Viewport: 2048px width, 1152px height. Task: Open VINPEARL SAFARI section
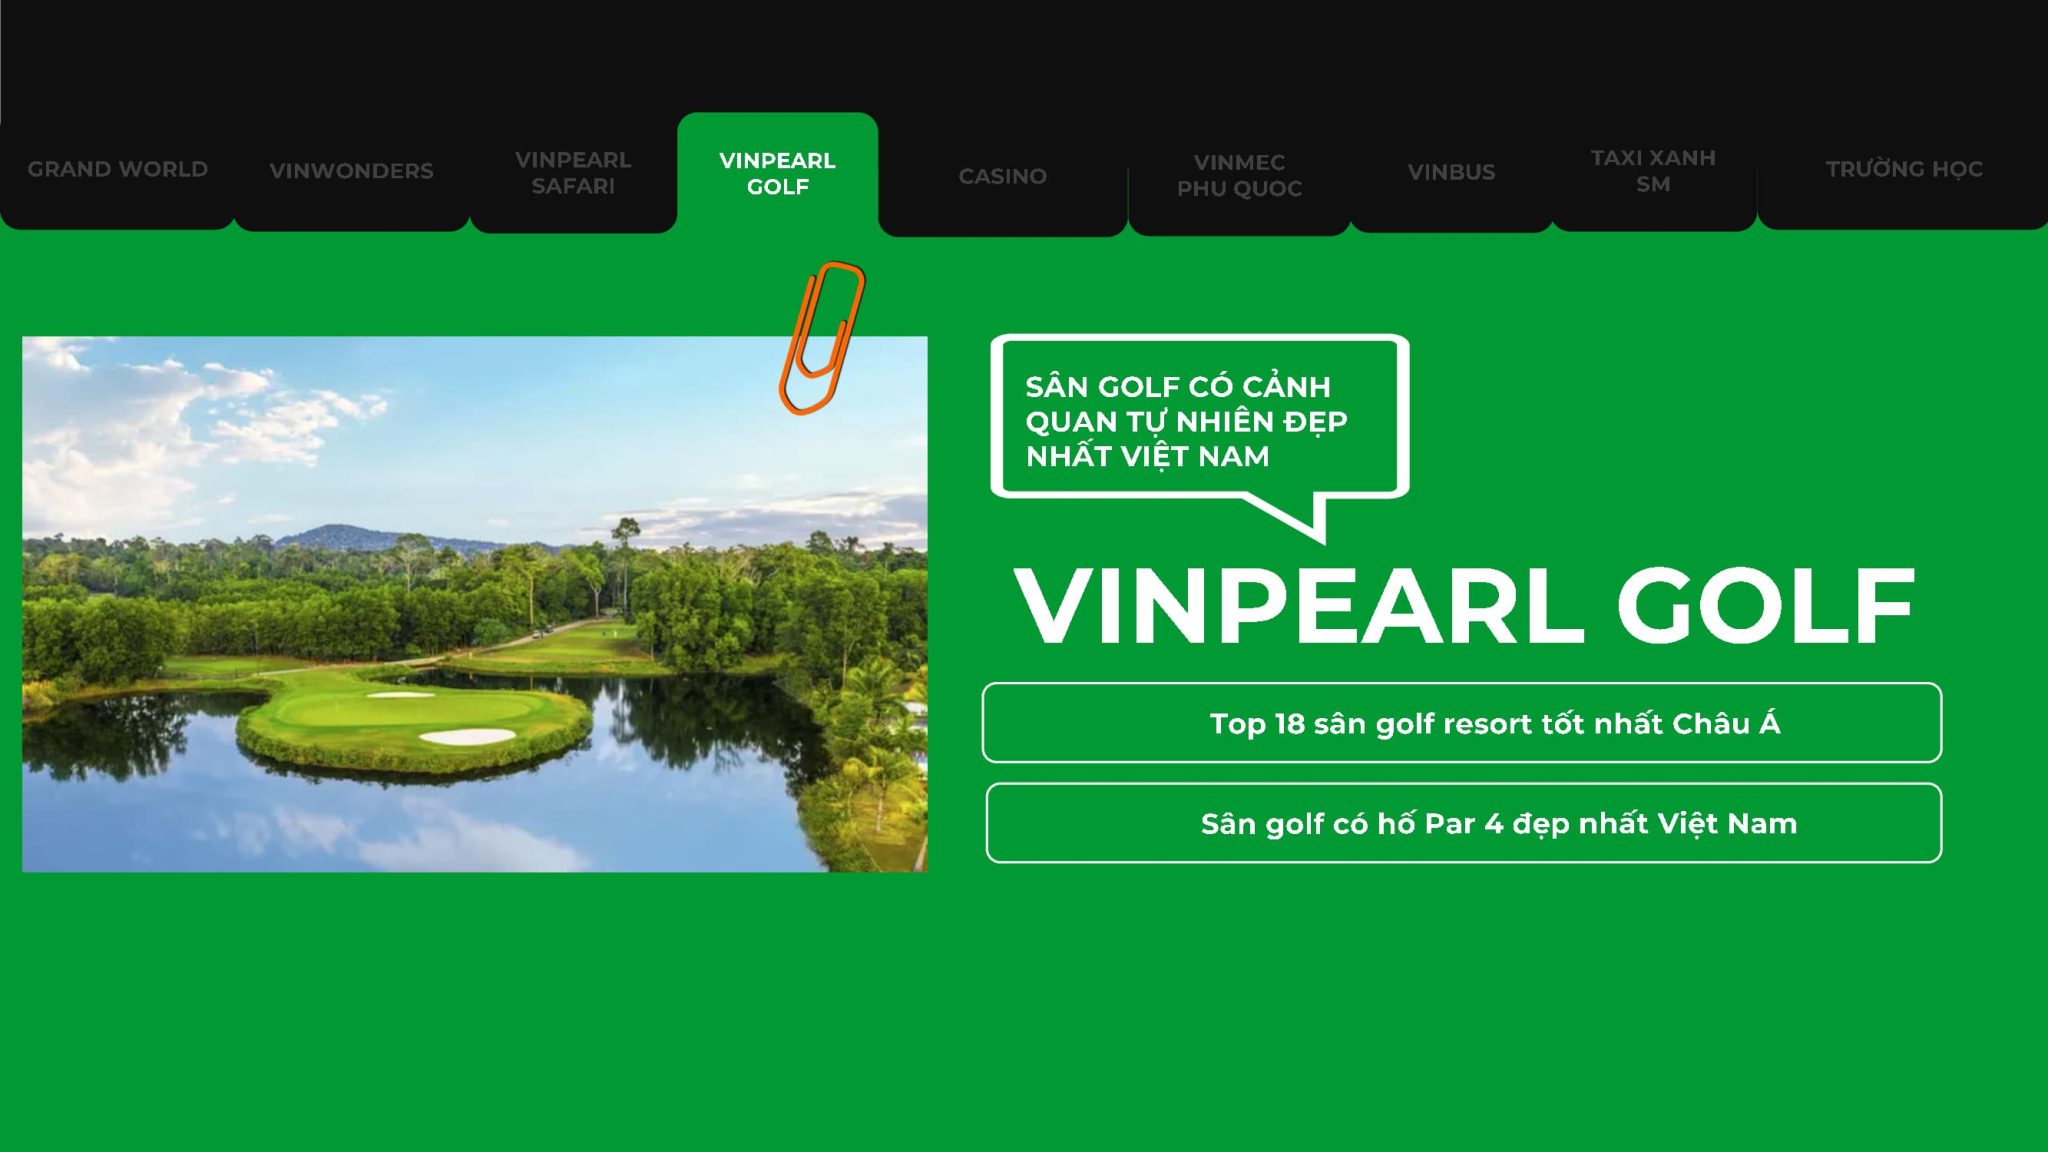click(x=570, y=172)
